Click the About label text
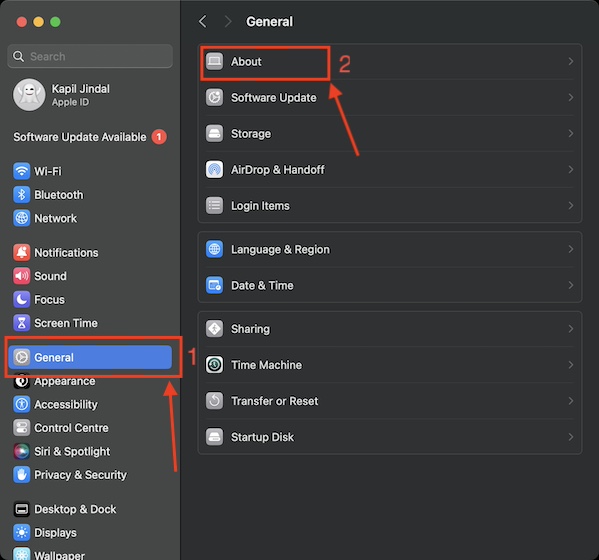This screenshot has width=599, height=560. [x=246, y=62]
